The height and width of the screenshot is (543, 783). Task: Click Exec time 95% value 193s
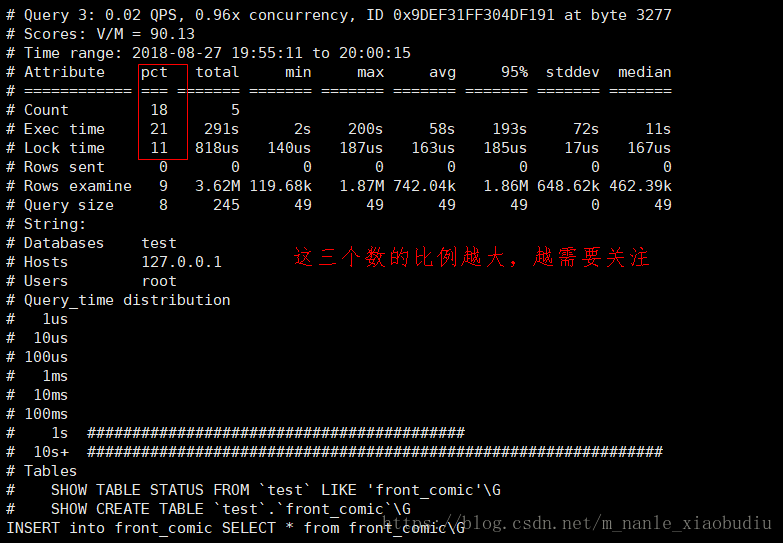(x=509, y=129)
